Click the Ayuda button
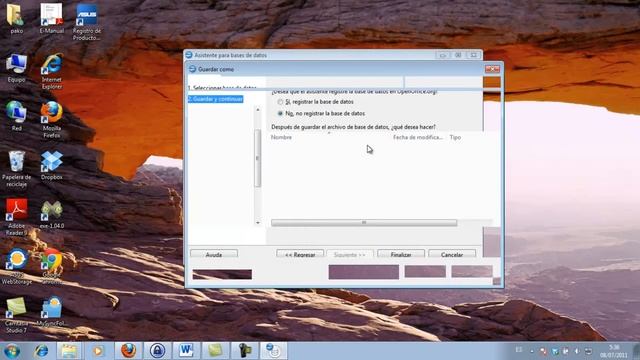The height and width of the screenshot is (360, 640). click(x=213, y=254)
